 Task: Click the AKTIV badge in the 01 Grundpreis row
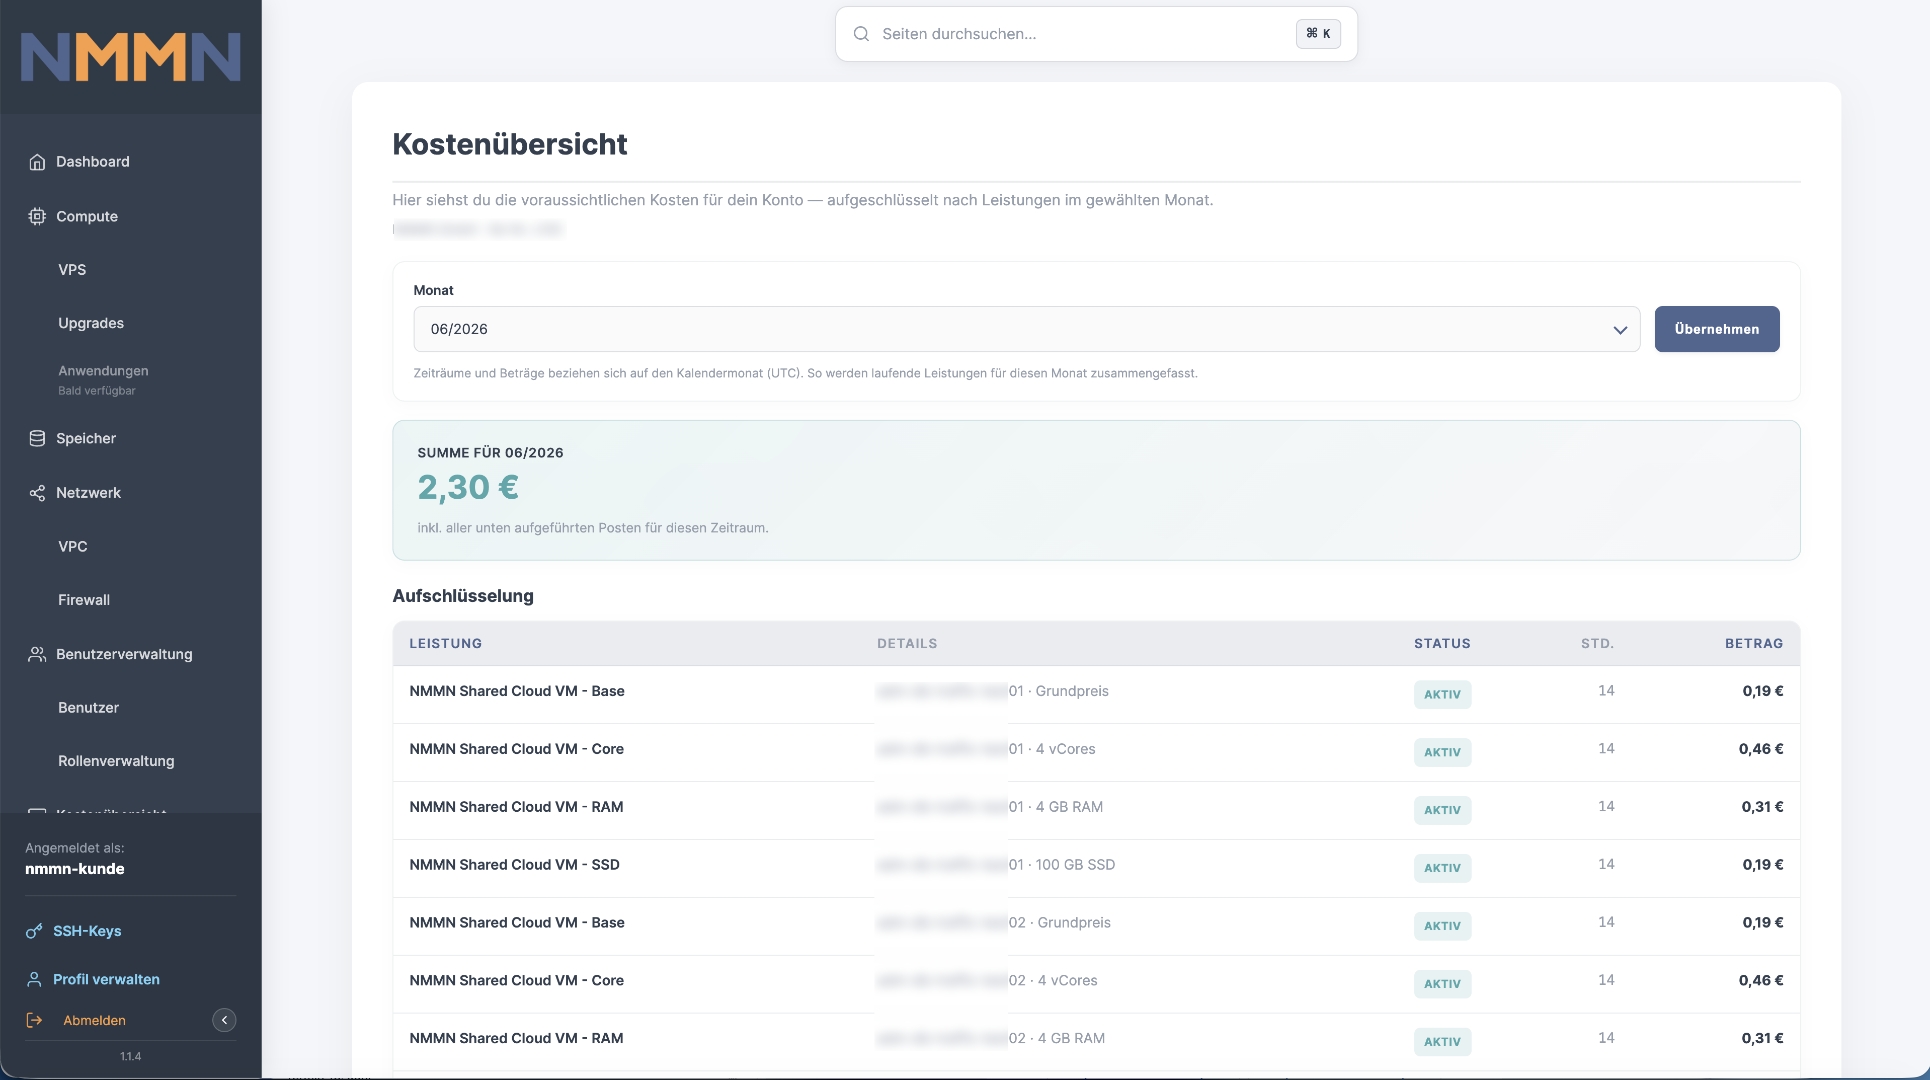[1442, 694]
